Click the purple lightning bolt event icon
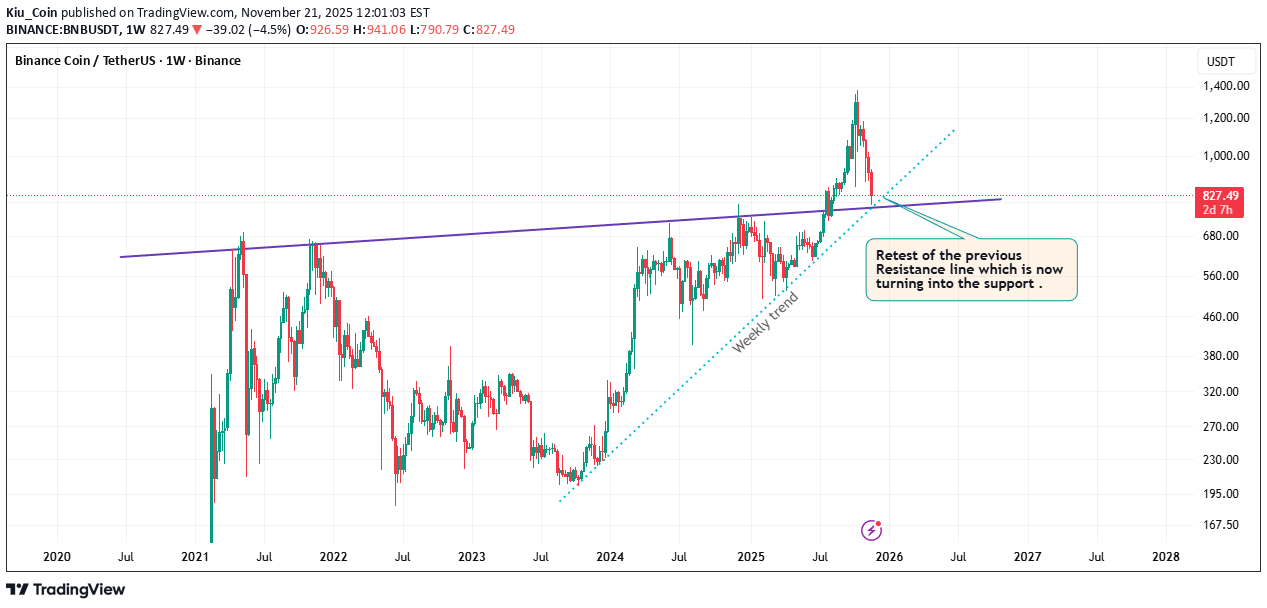The width and height of the screenshot is (1267, 608). (x=871, y=530)
